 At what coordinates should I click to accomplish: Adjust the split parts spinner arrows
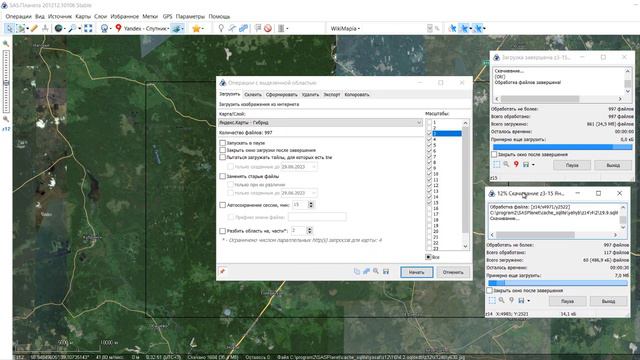309,231
